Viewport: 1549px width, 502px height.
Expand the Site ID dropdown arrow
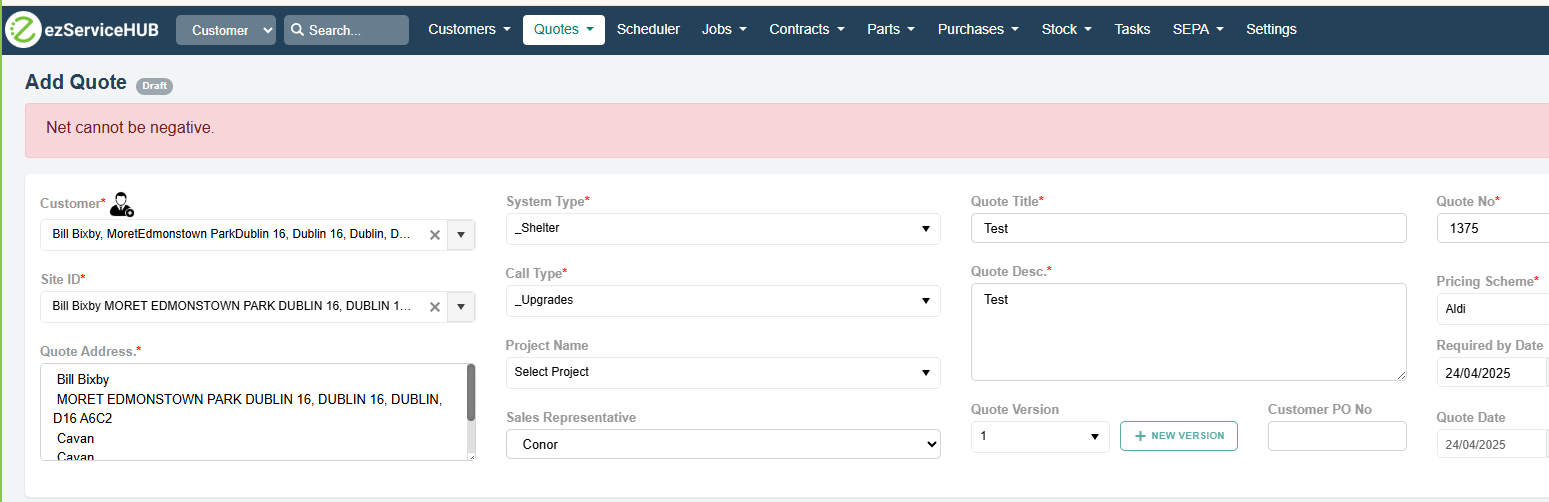[461, 307]
